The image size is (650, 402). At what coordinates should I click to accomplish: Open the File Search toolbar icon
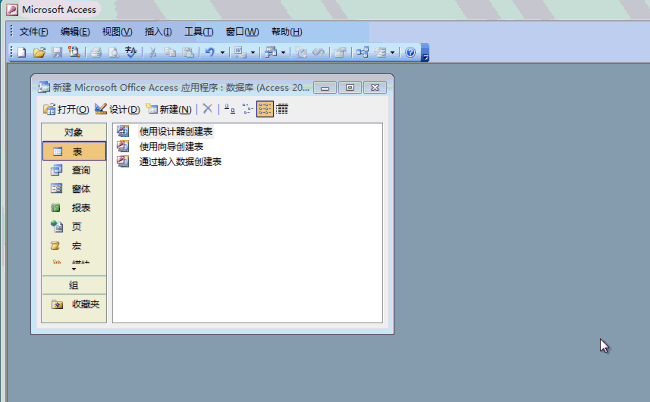tap(74, 53)
